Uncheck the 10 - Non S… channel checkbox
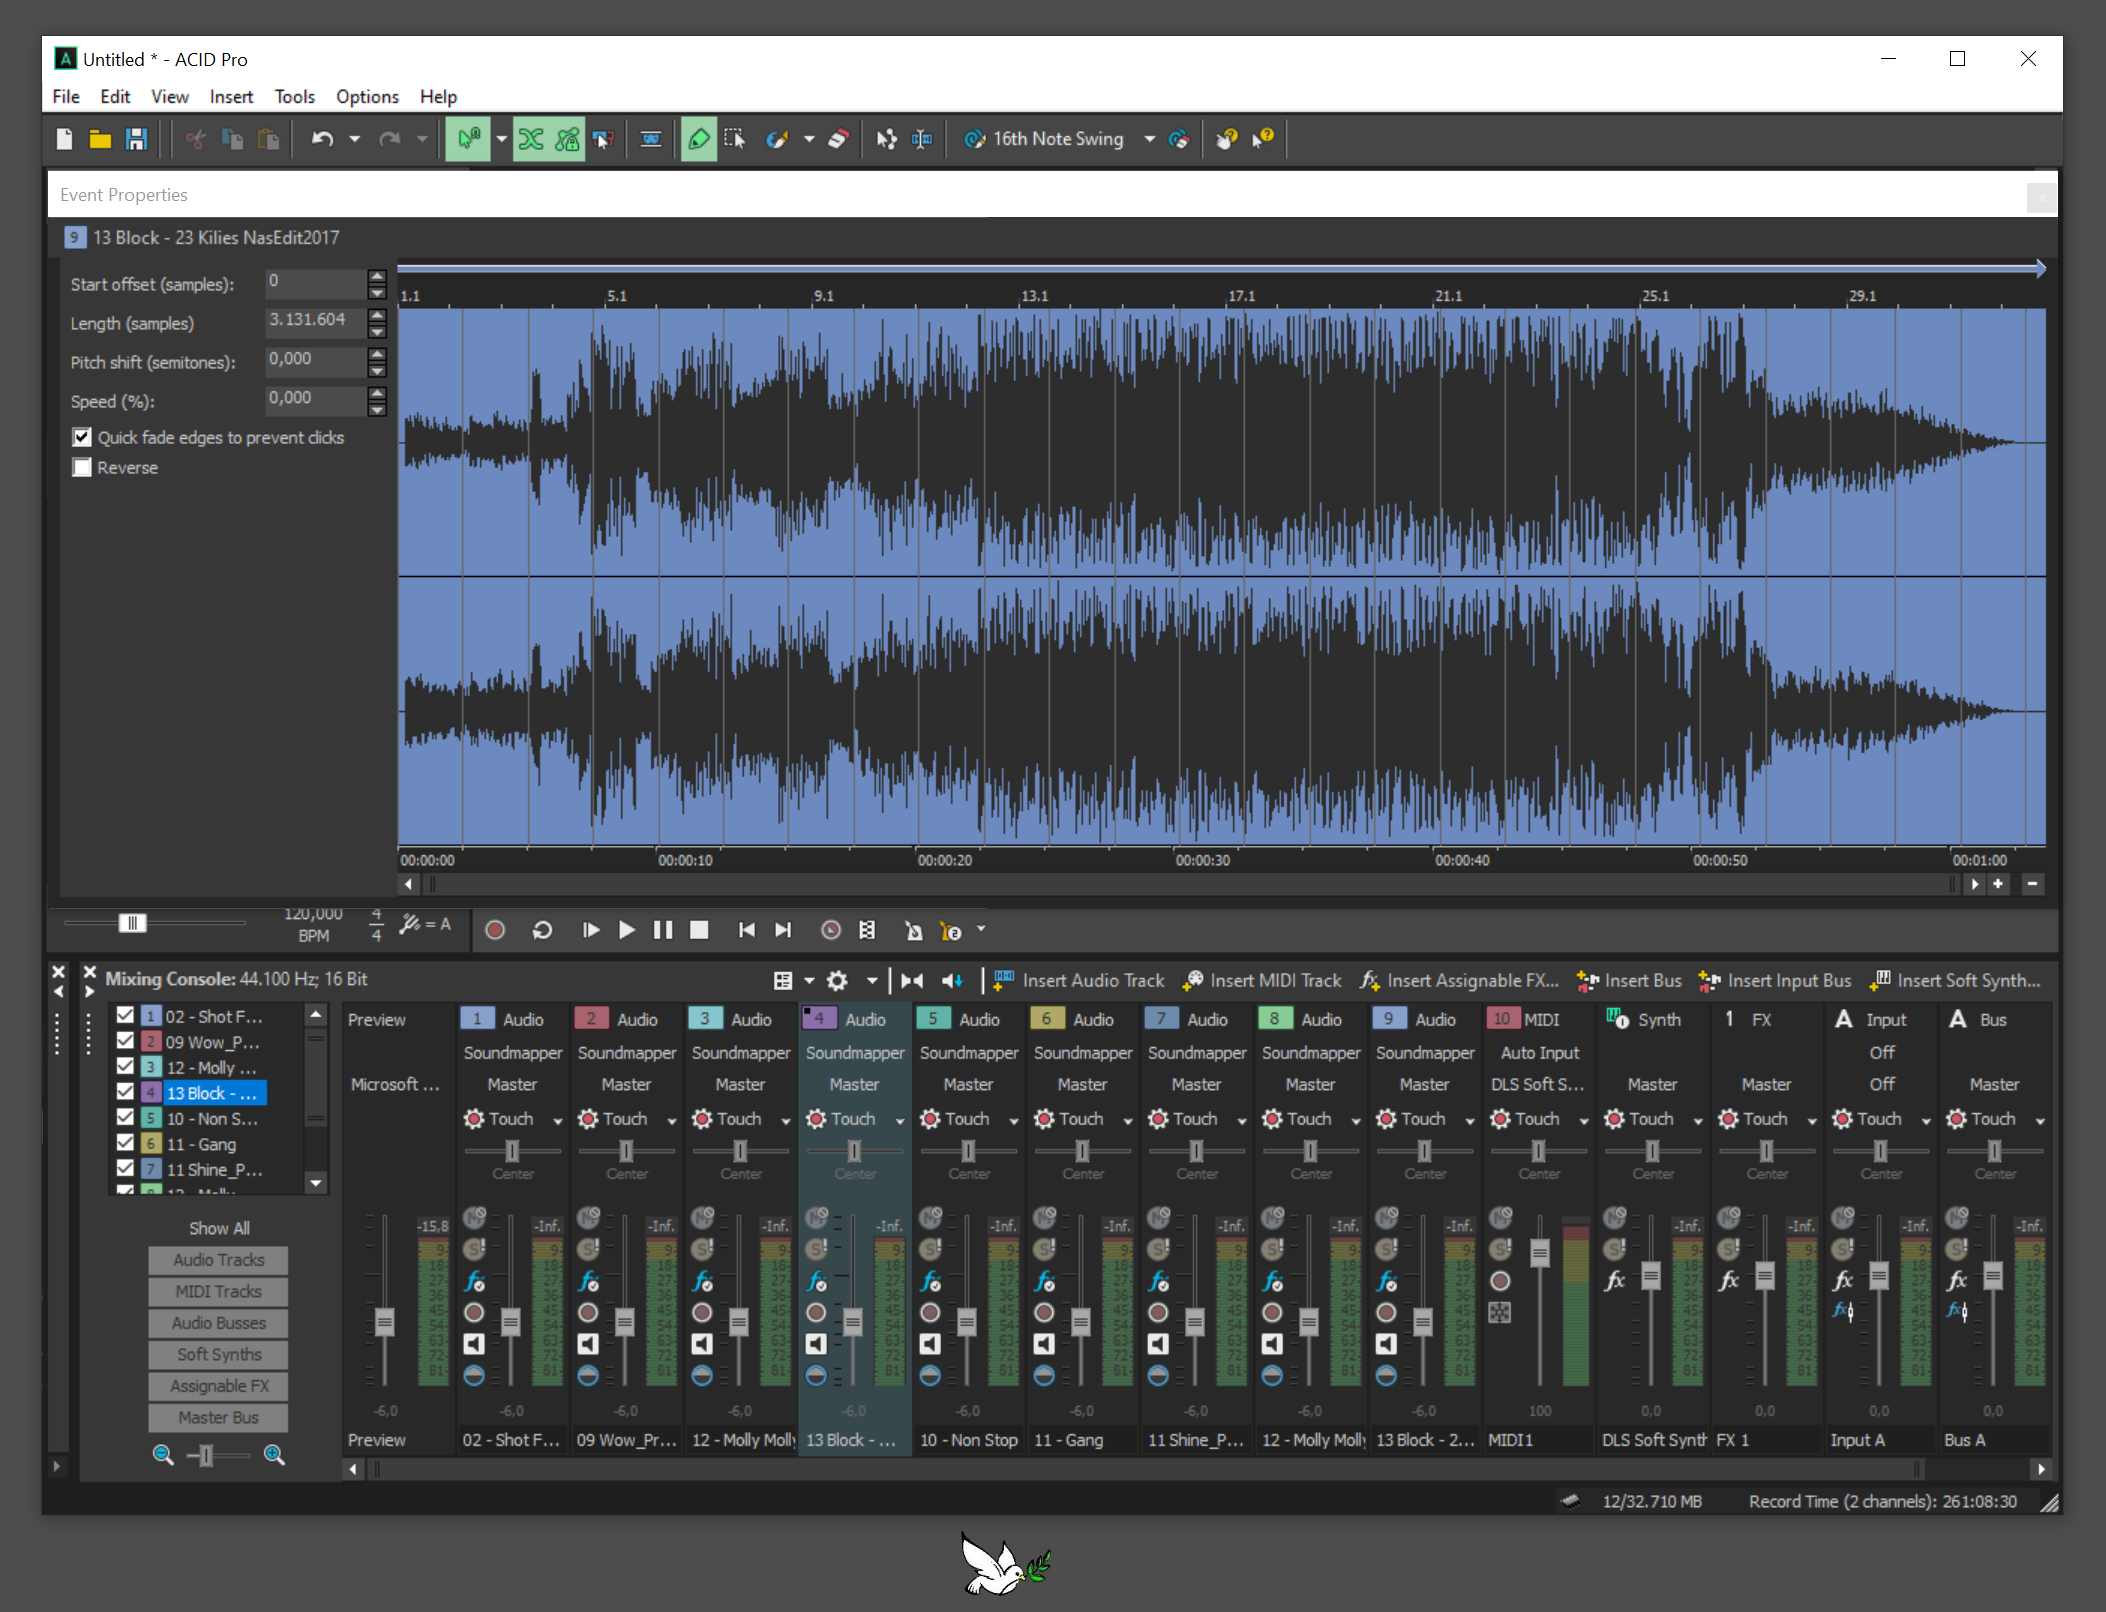The image size is (2106, 1612). (x=125, y=1117)
